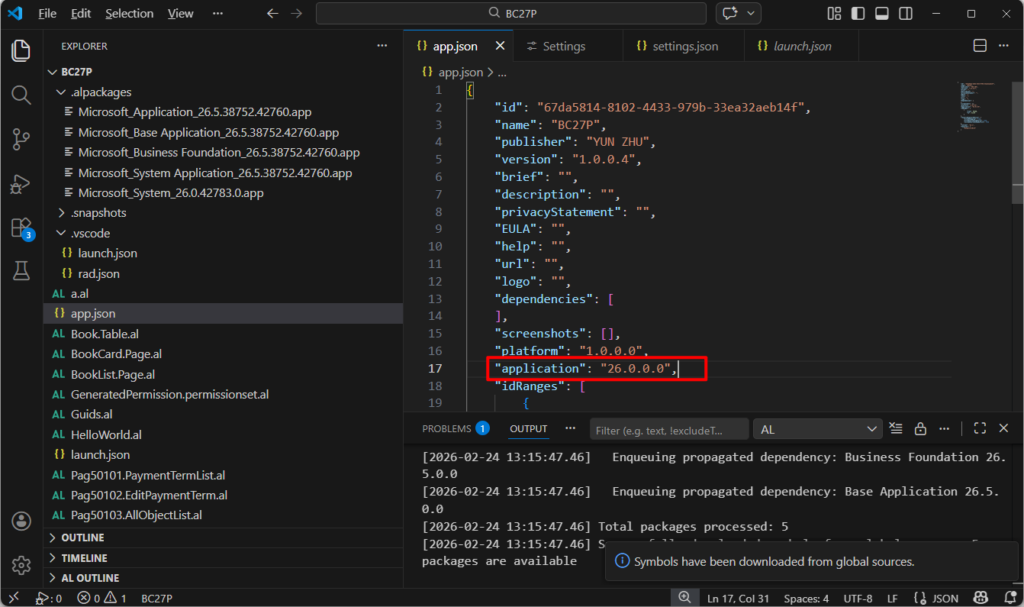Screen dimensions: 1024x607
Task: Expand the .snapshots folder
Action: (98, 213)
